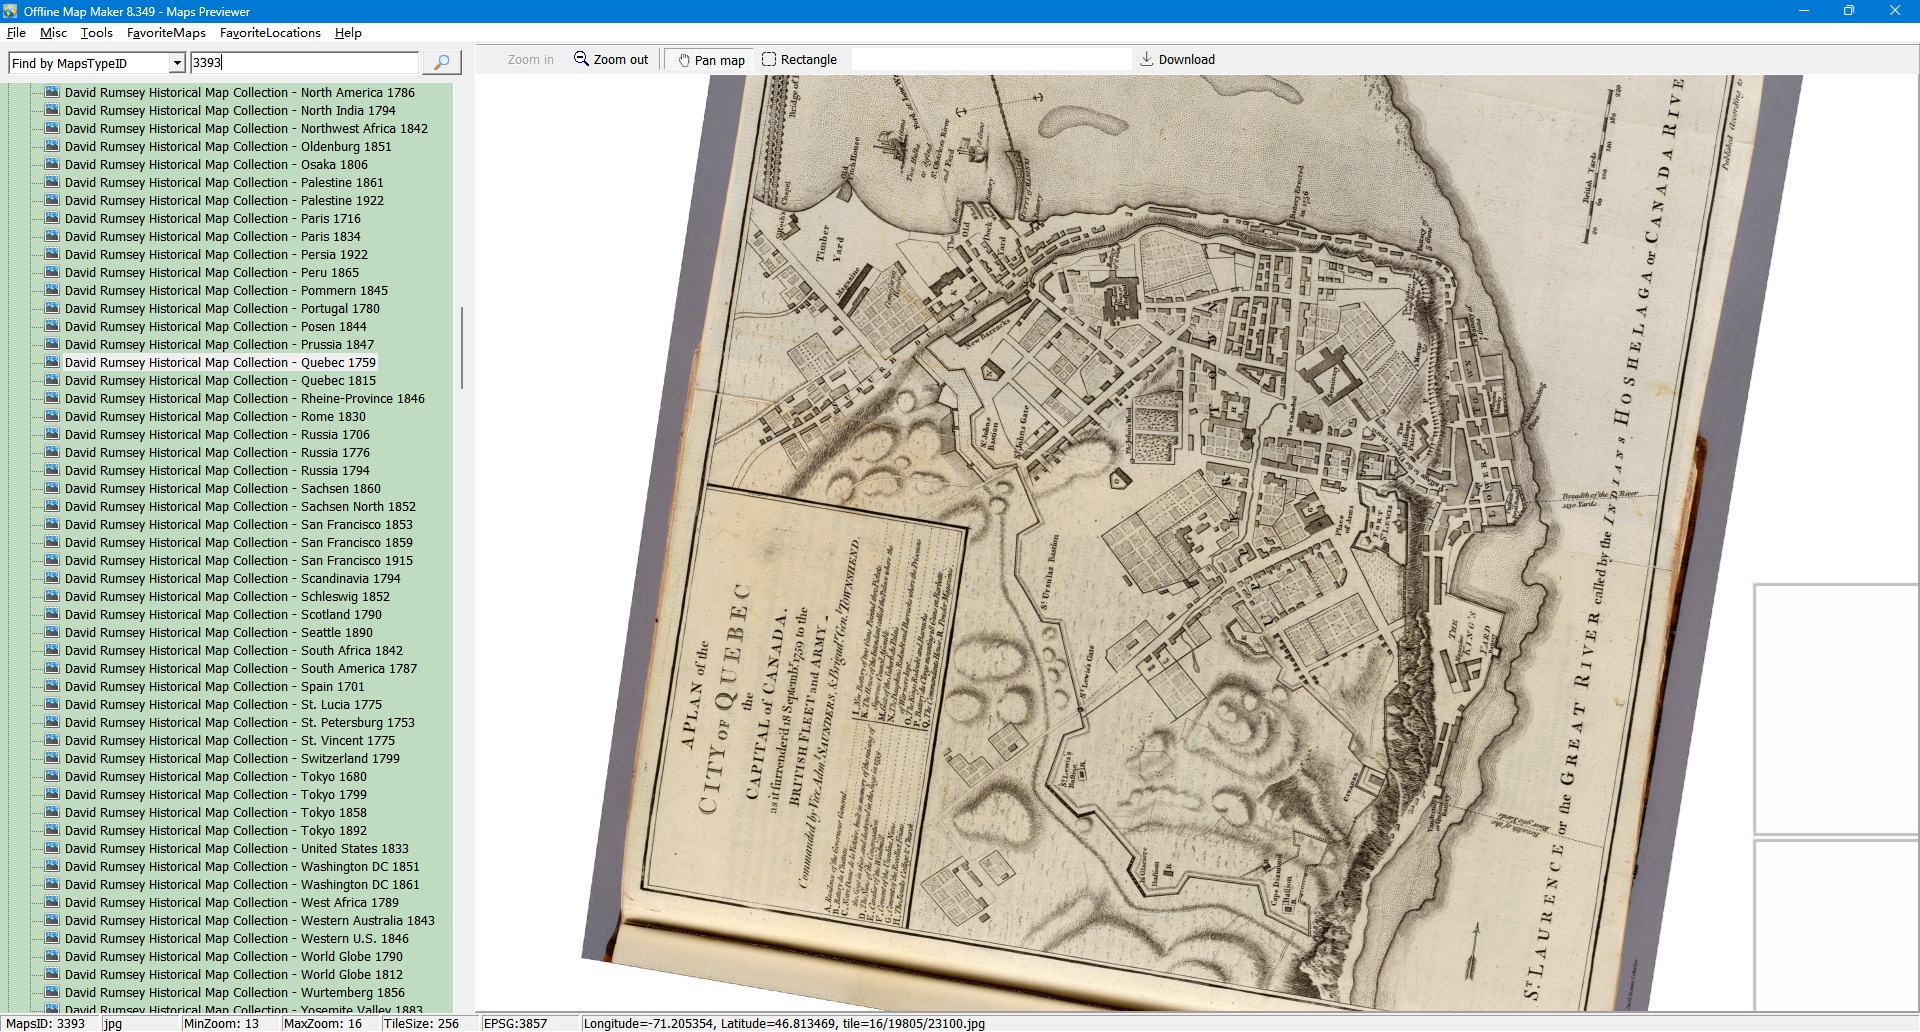This screenshot has width=1920, height=1032.
Task: Click map icon beside Paris 1716
Action: tap(52, 218)
